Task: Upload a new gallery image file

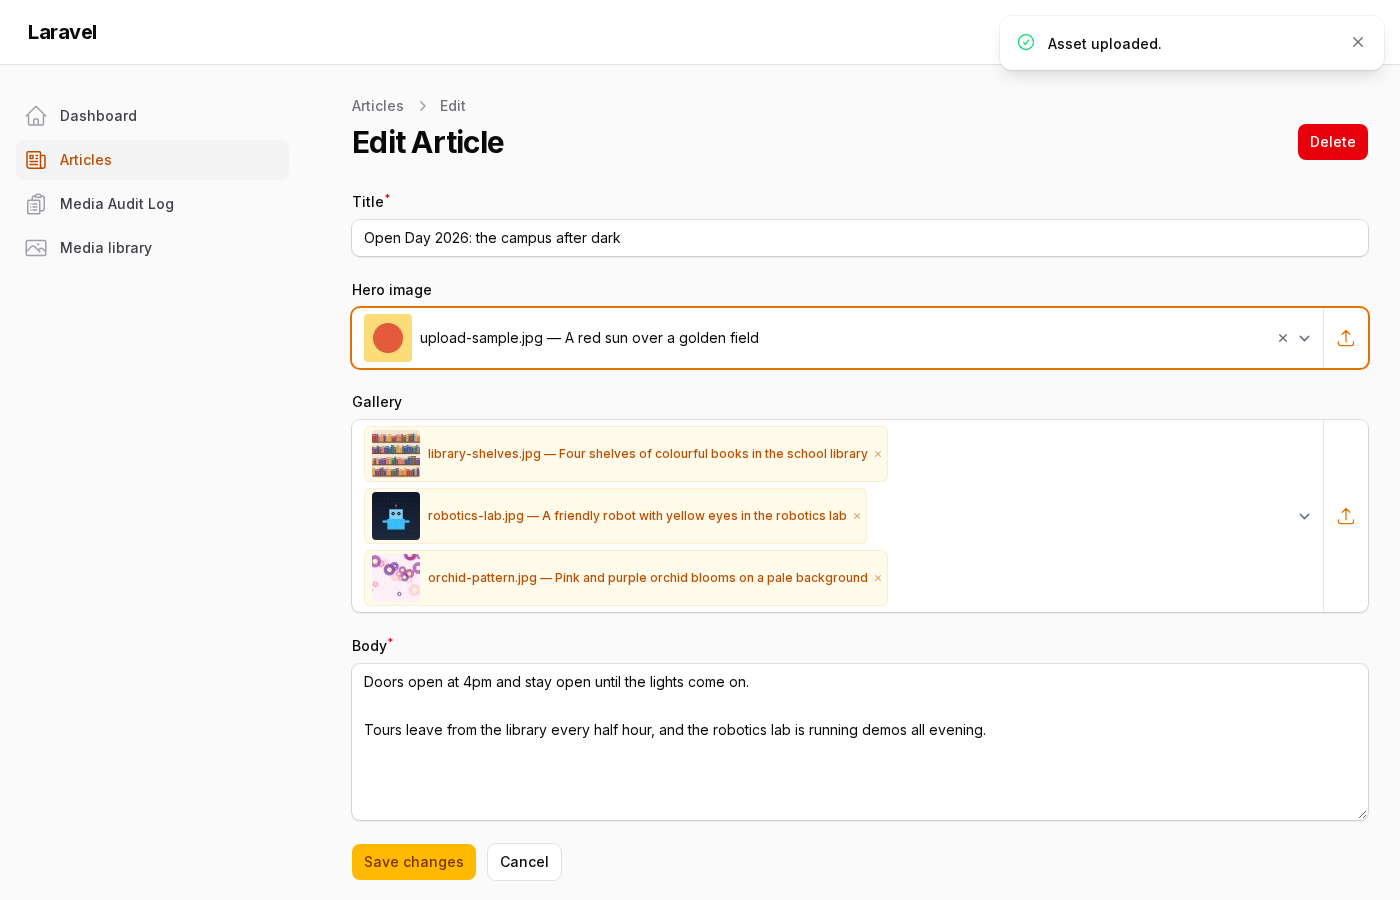Action: click(x=1346, y=516)
